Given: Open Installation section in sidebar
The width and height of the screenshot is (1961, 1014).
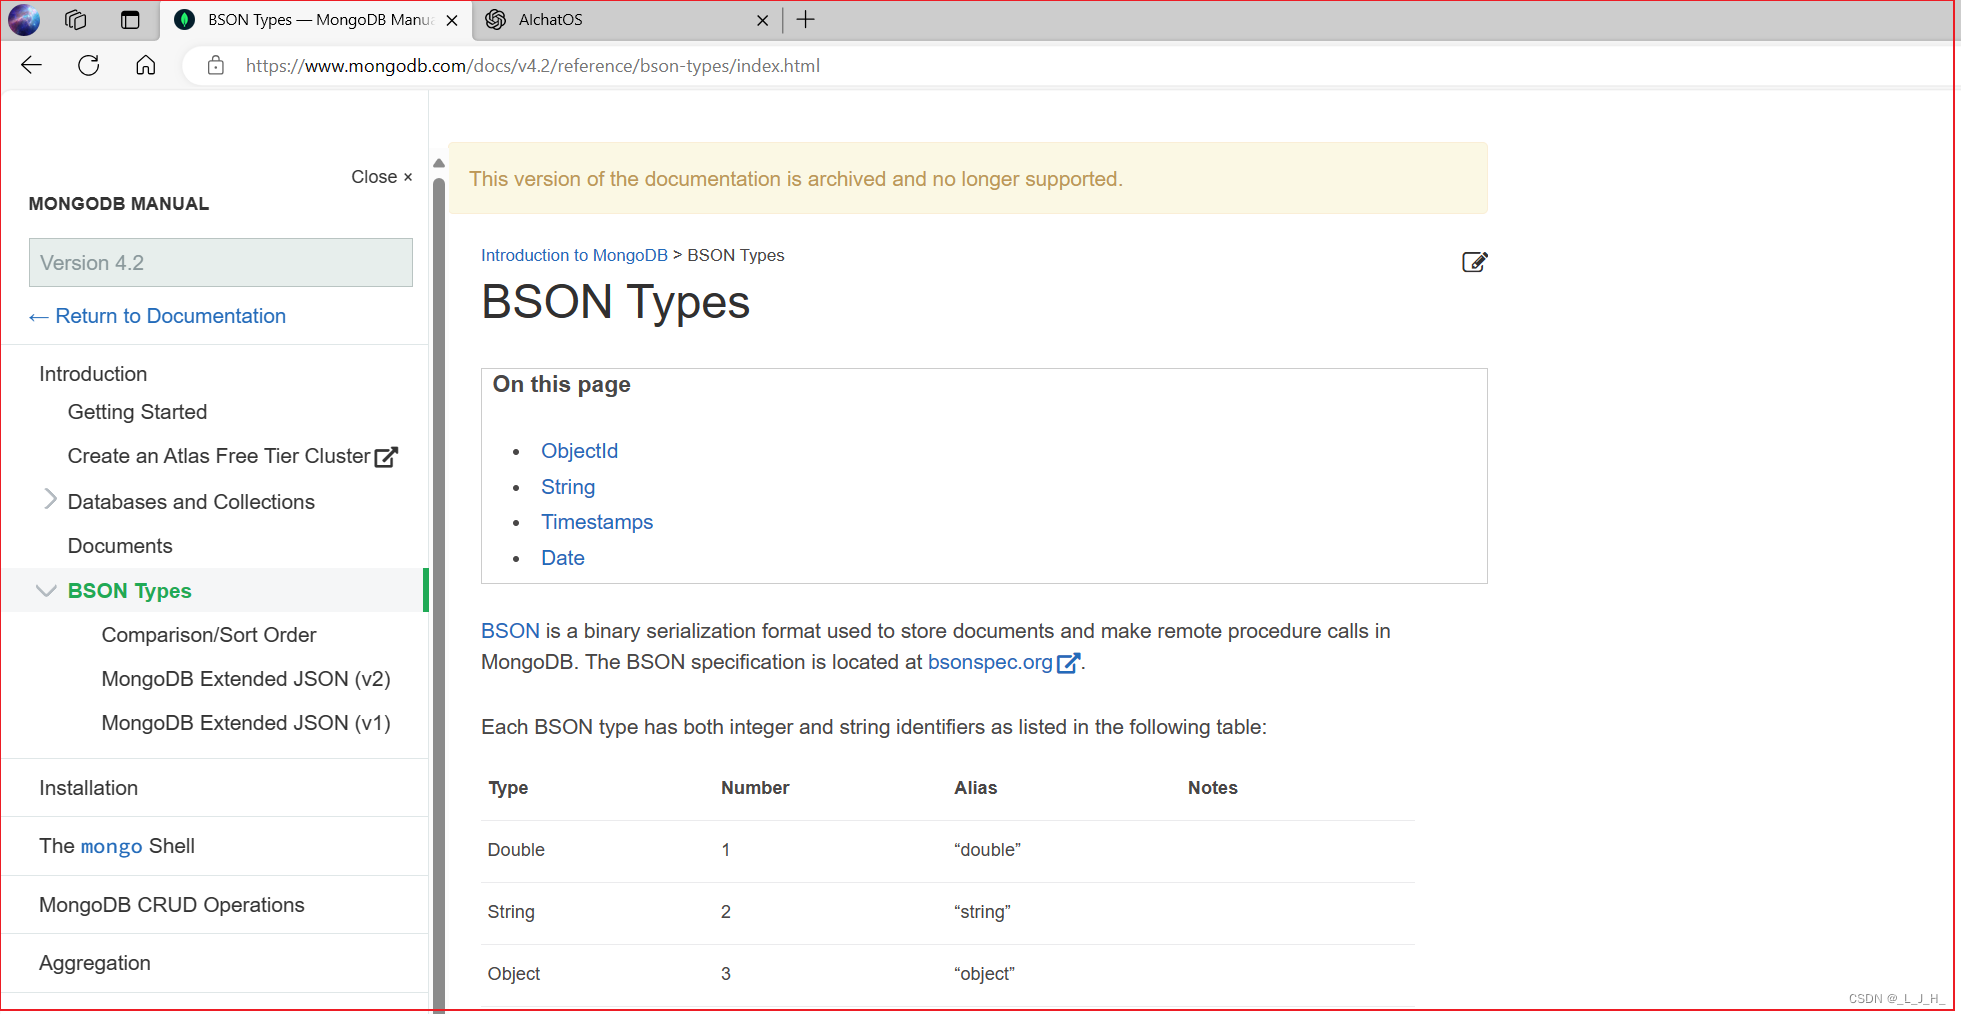Looking at the screenshot, I should tap(89, 788).
